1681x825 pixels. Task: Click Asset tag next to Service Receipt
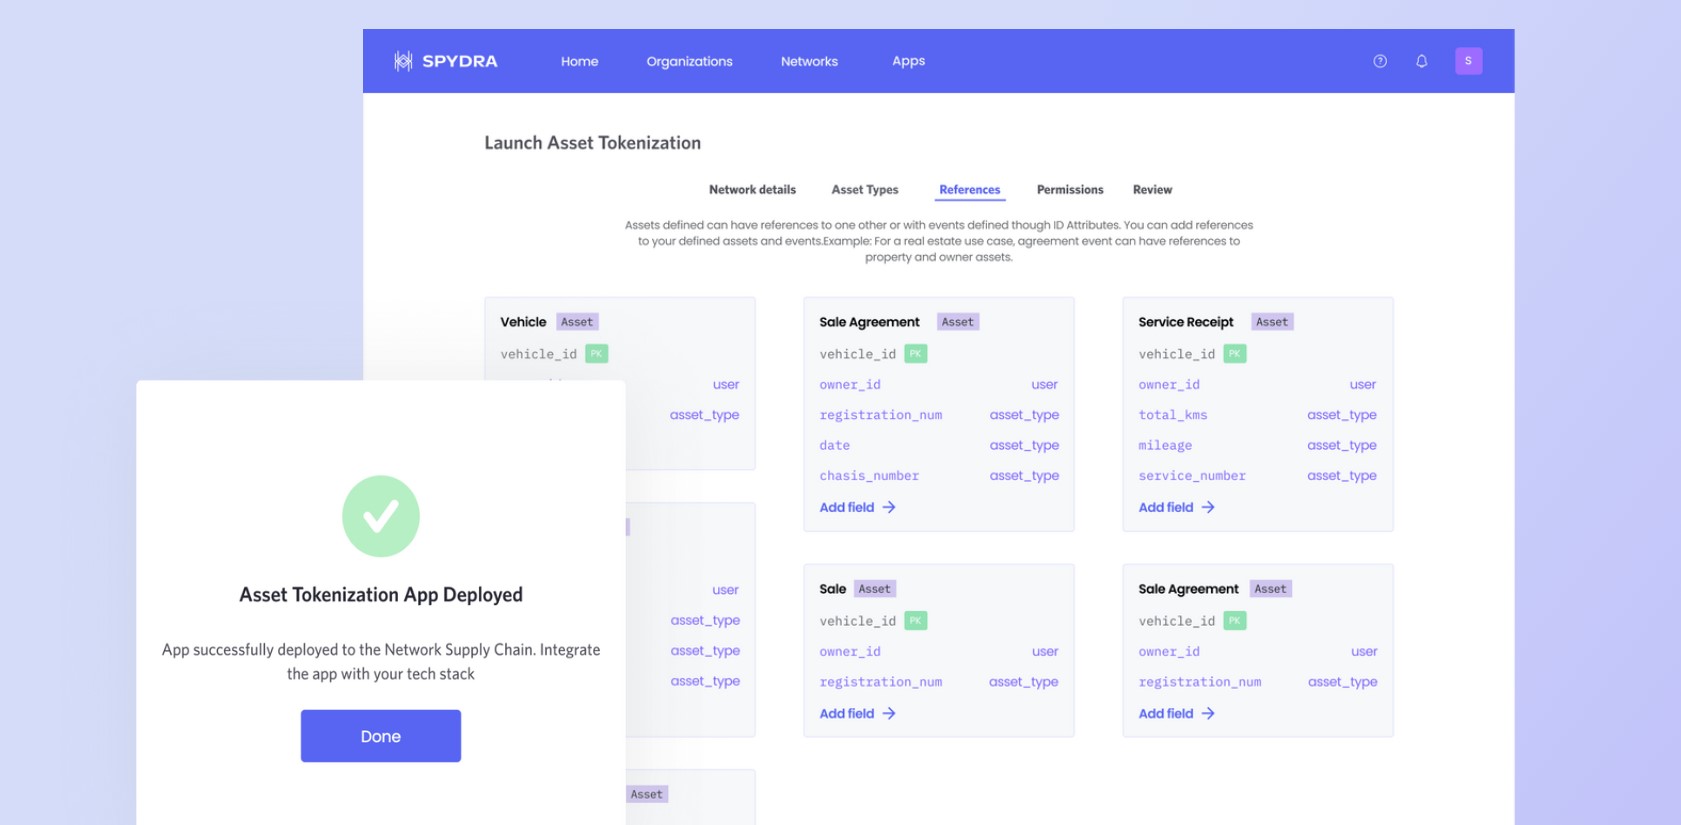click(1272, 322)
